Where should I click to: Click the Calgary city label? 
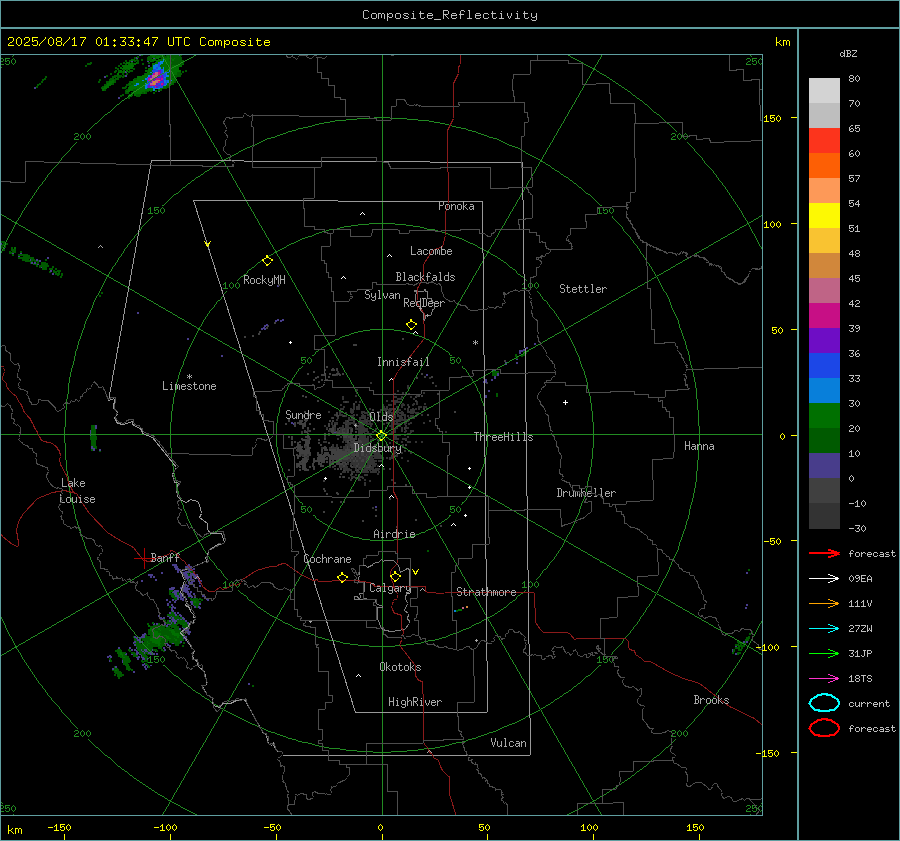[x=390, y=588]
